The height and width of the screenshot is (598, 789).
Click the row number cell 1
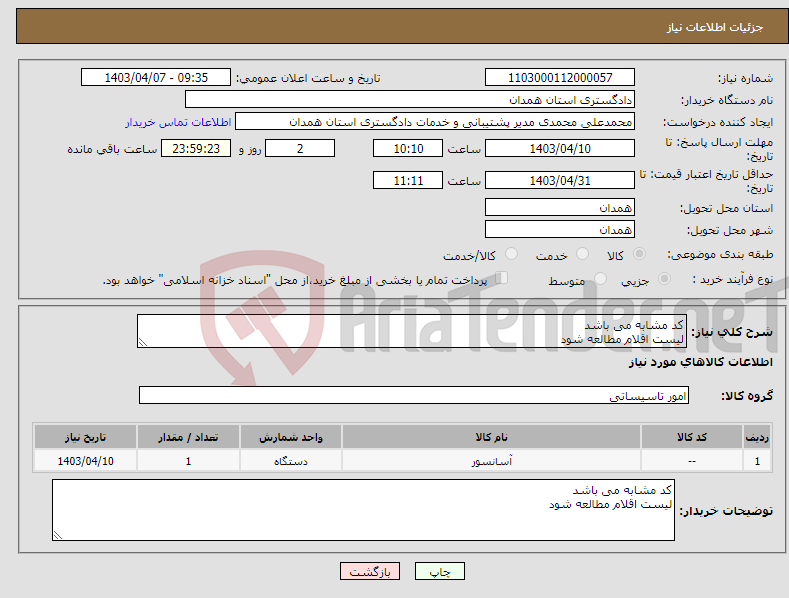(x=757, y=461)
